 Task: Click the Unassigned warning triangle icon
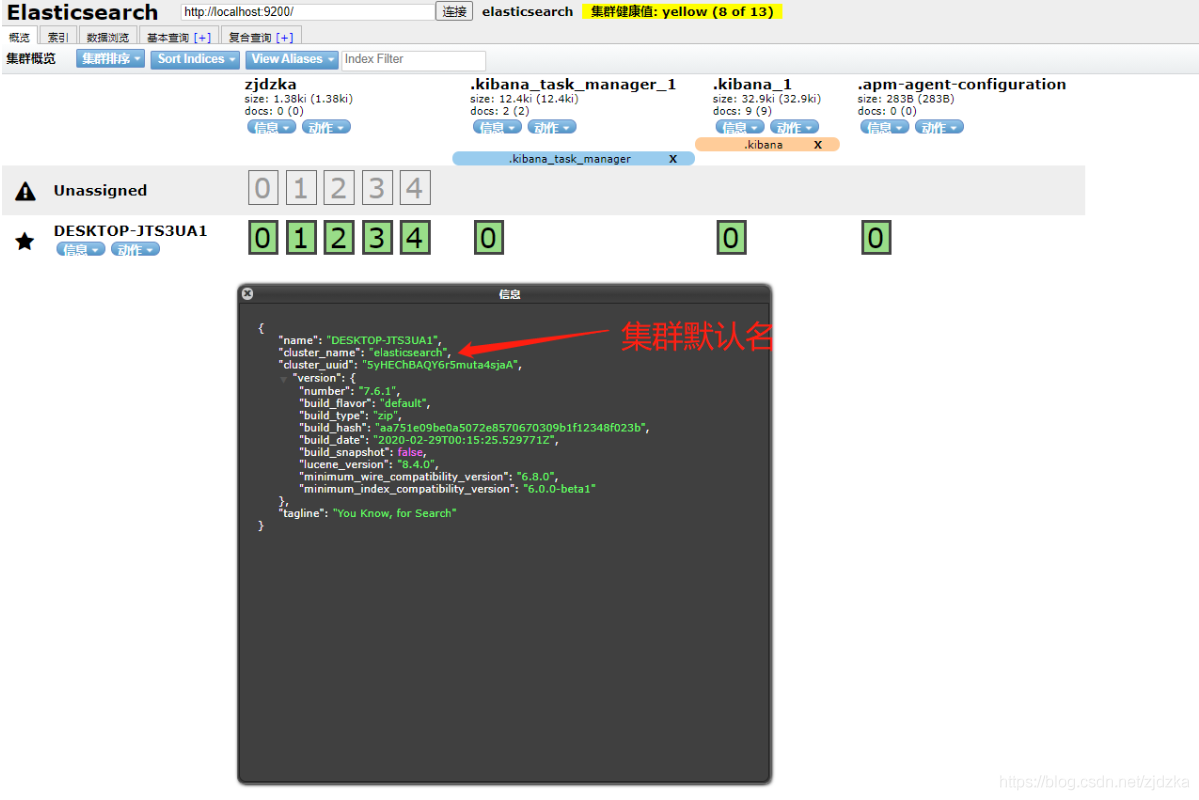[x=25, y=191]
